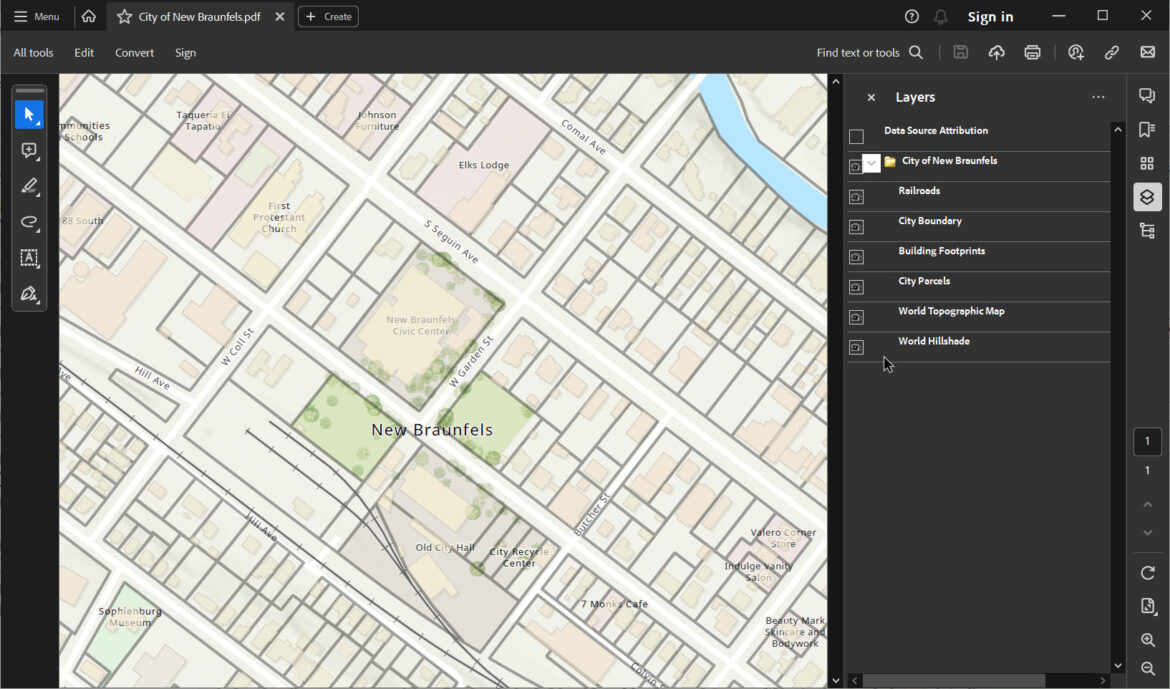Click the City of New Braunfels folder icon
The image size is (1170, 689).
(x=889, y=161)
